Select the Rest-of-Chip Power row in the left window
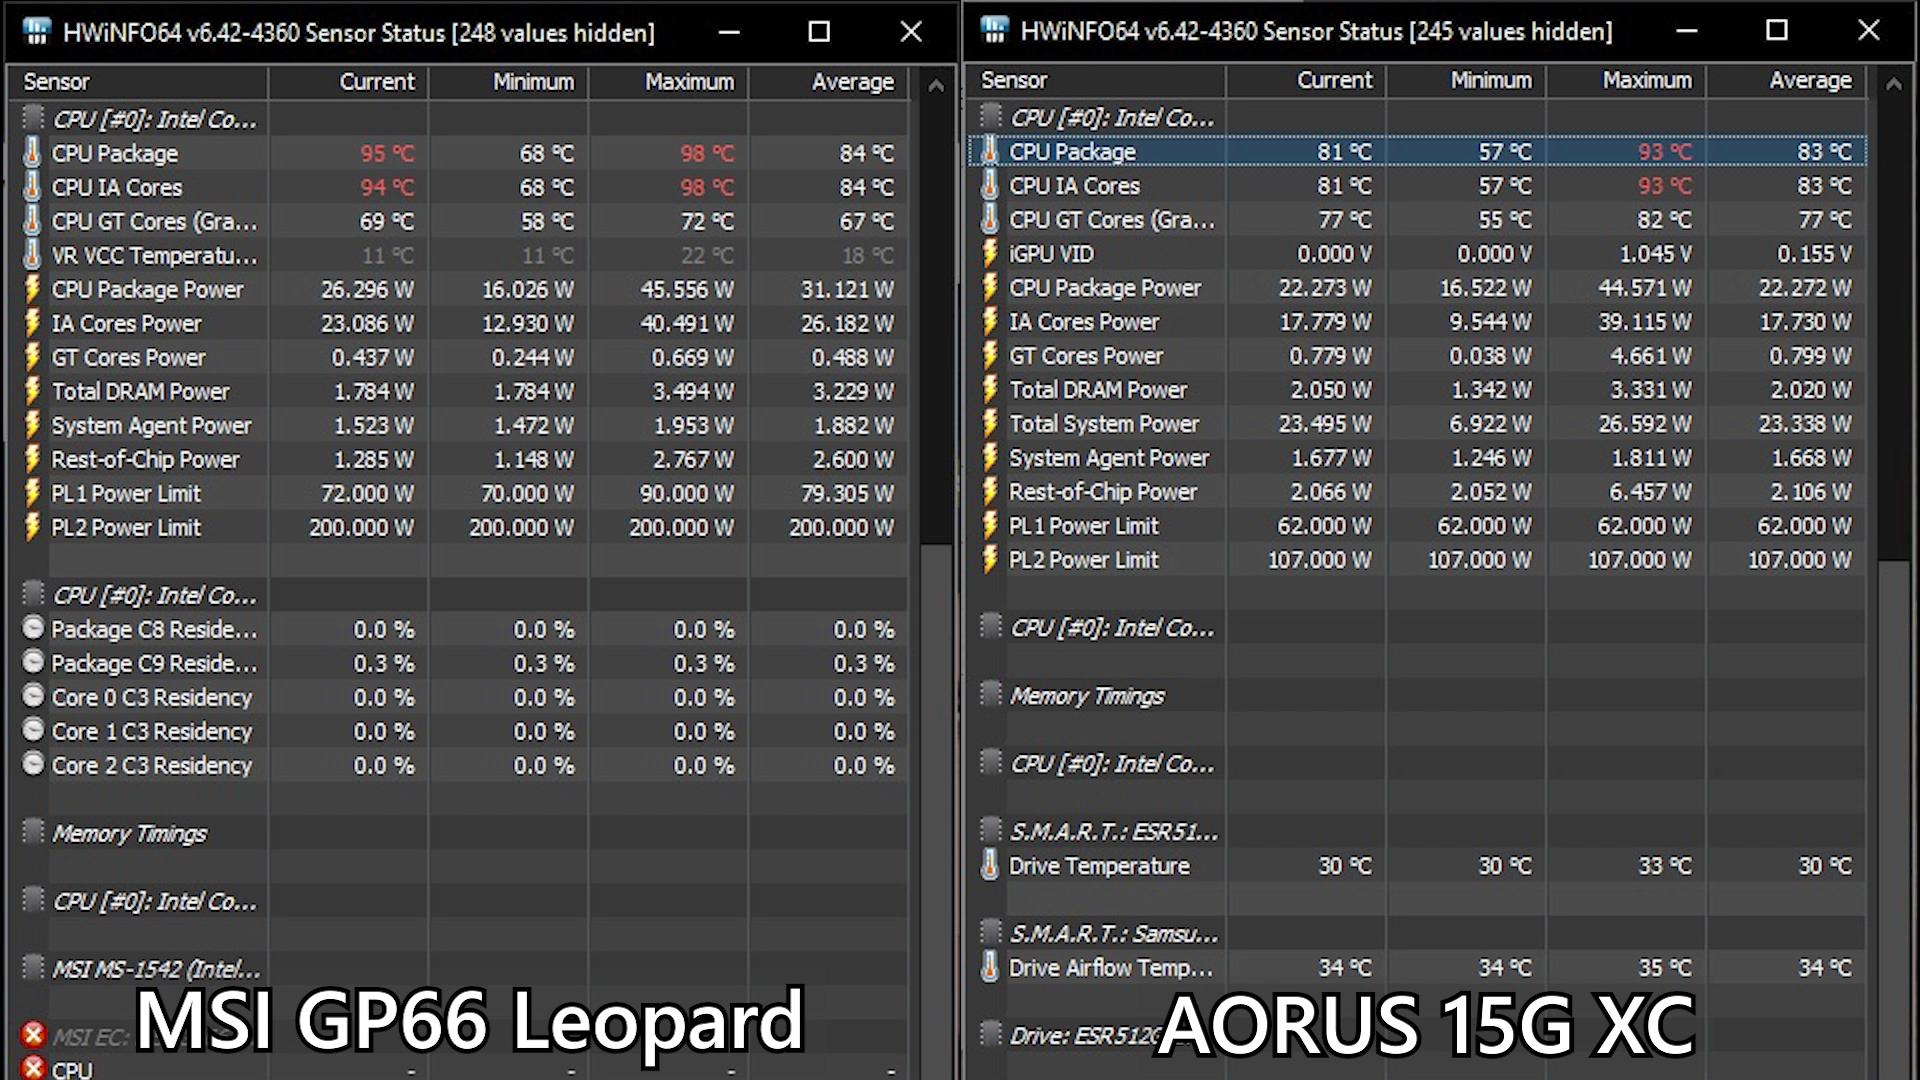This screenshot has width=1920, height=1080. point(460,459)
